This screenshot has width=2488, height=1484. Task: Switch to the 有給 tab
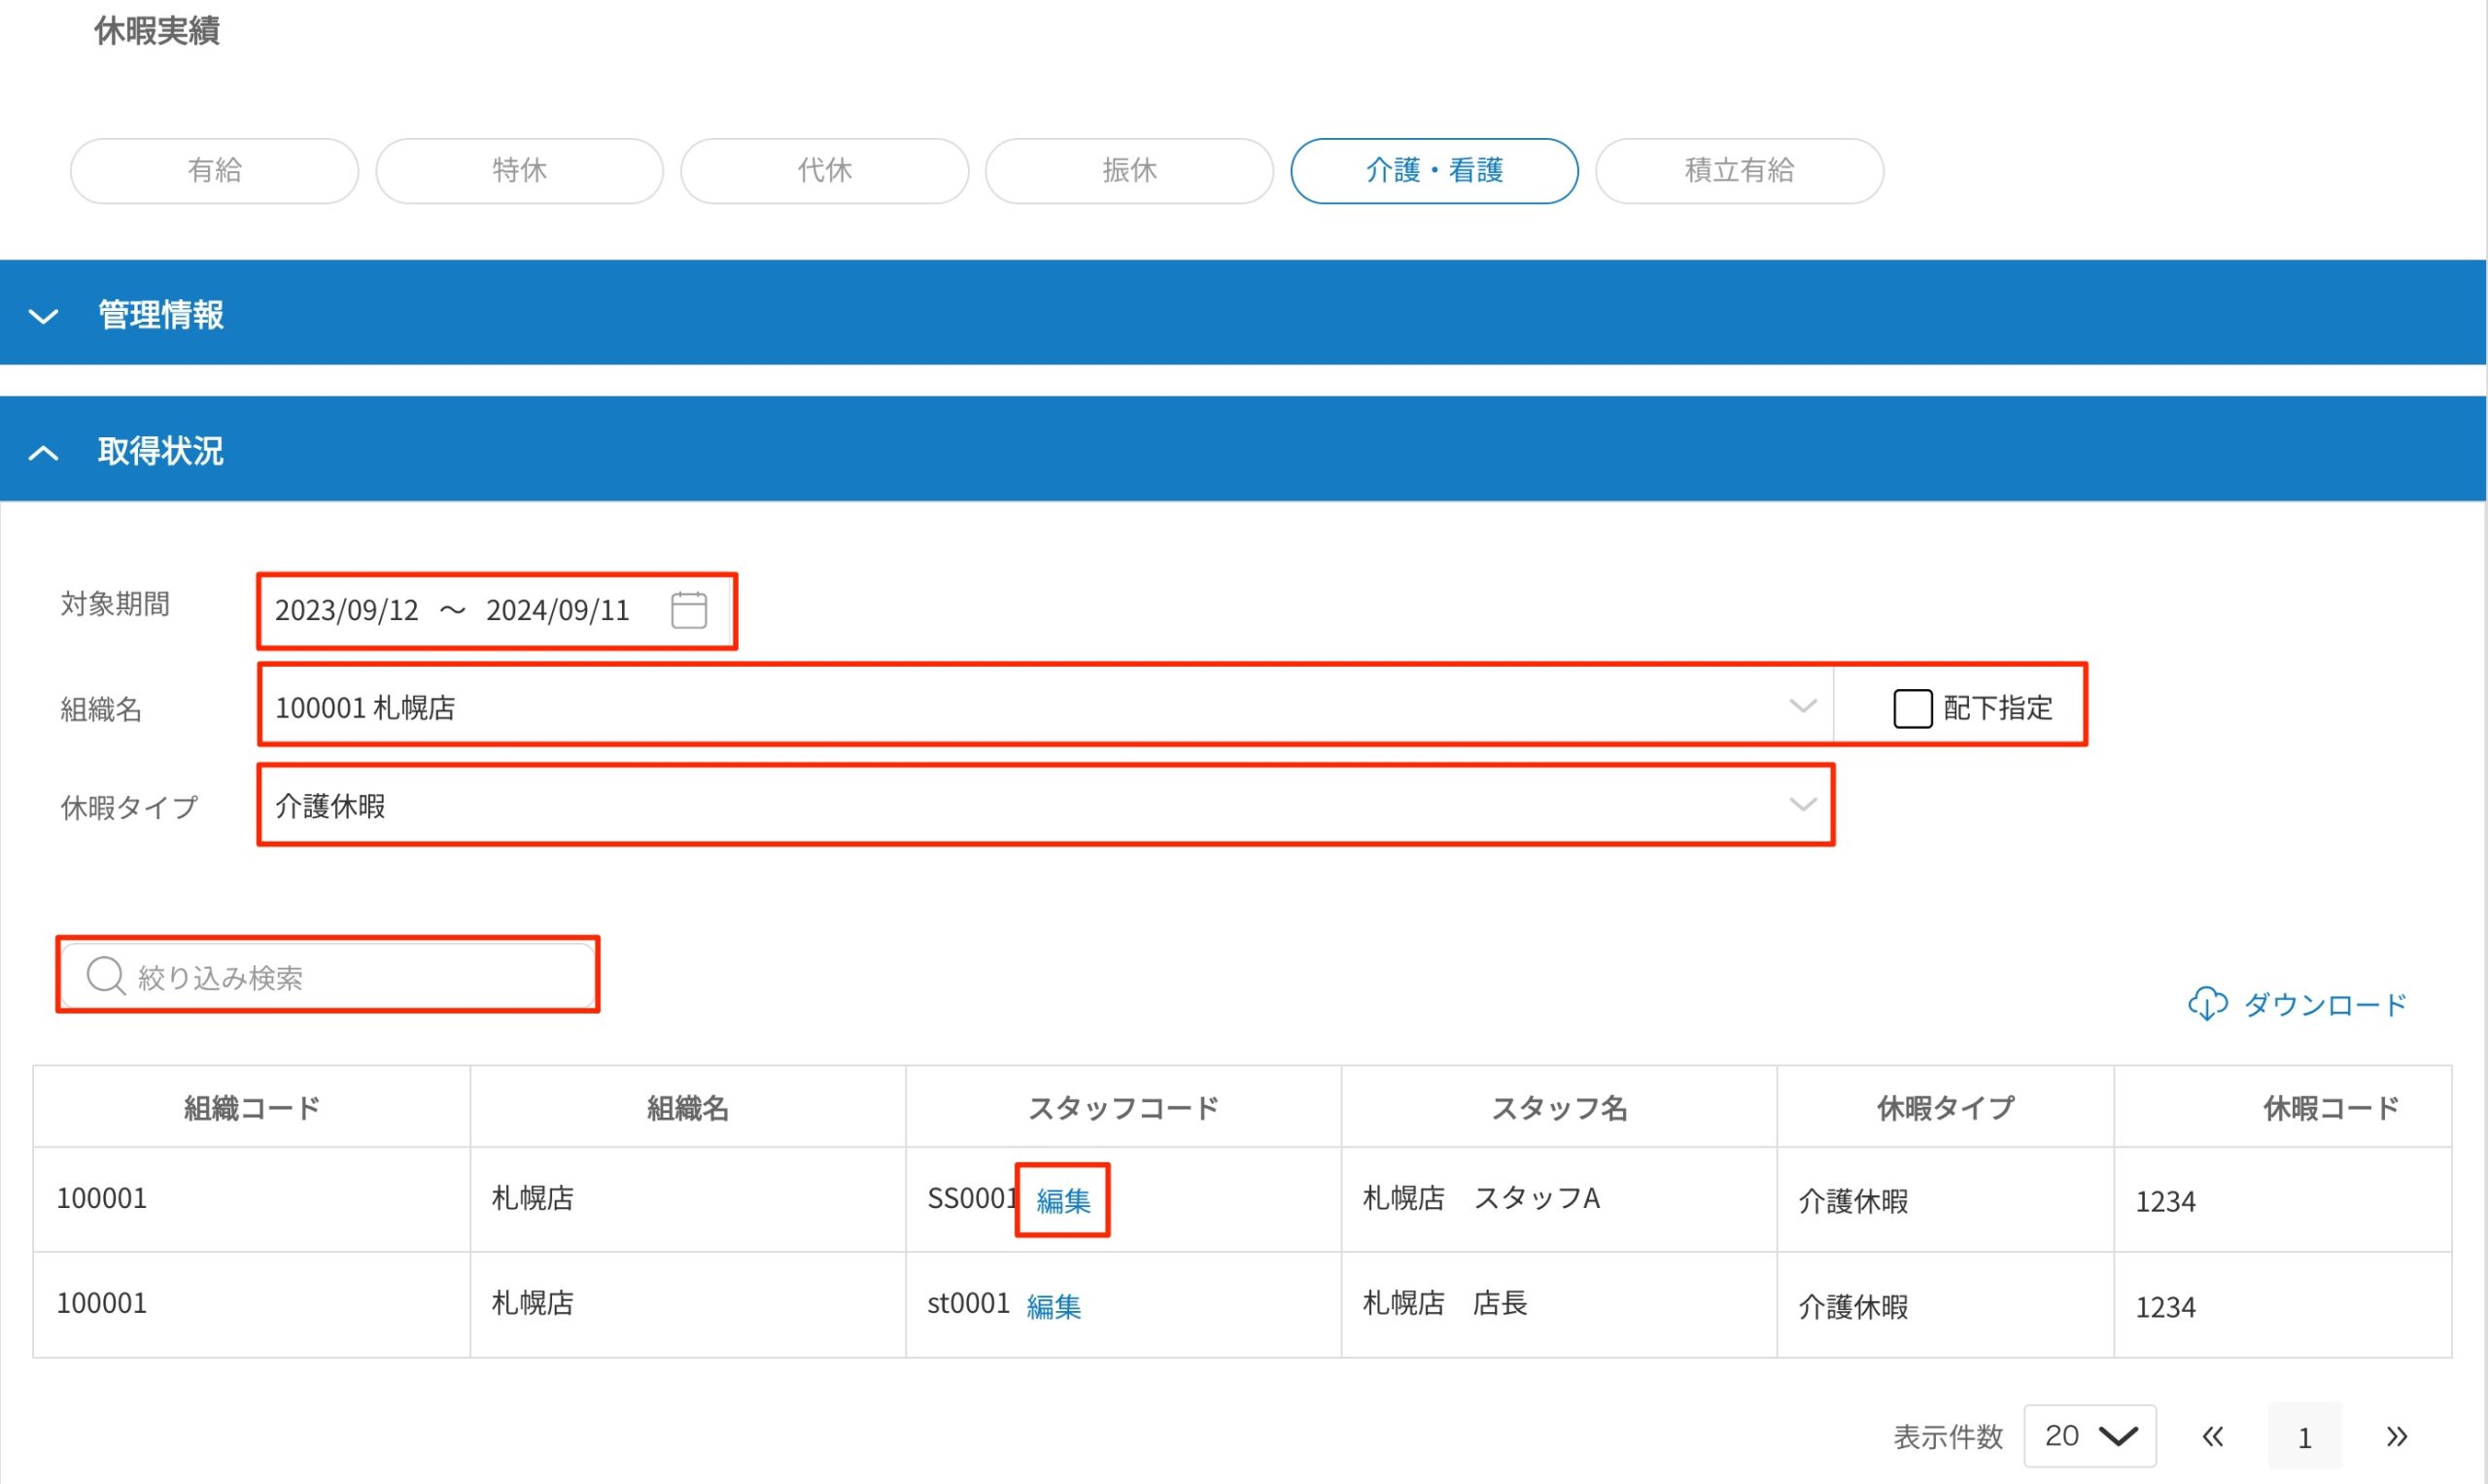pos(214,171)
